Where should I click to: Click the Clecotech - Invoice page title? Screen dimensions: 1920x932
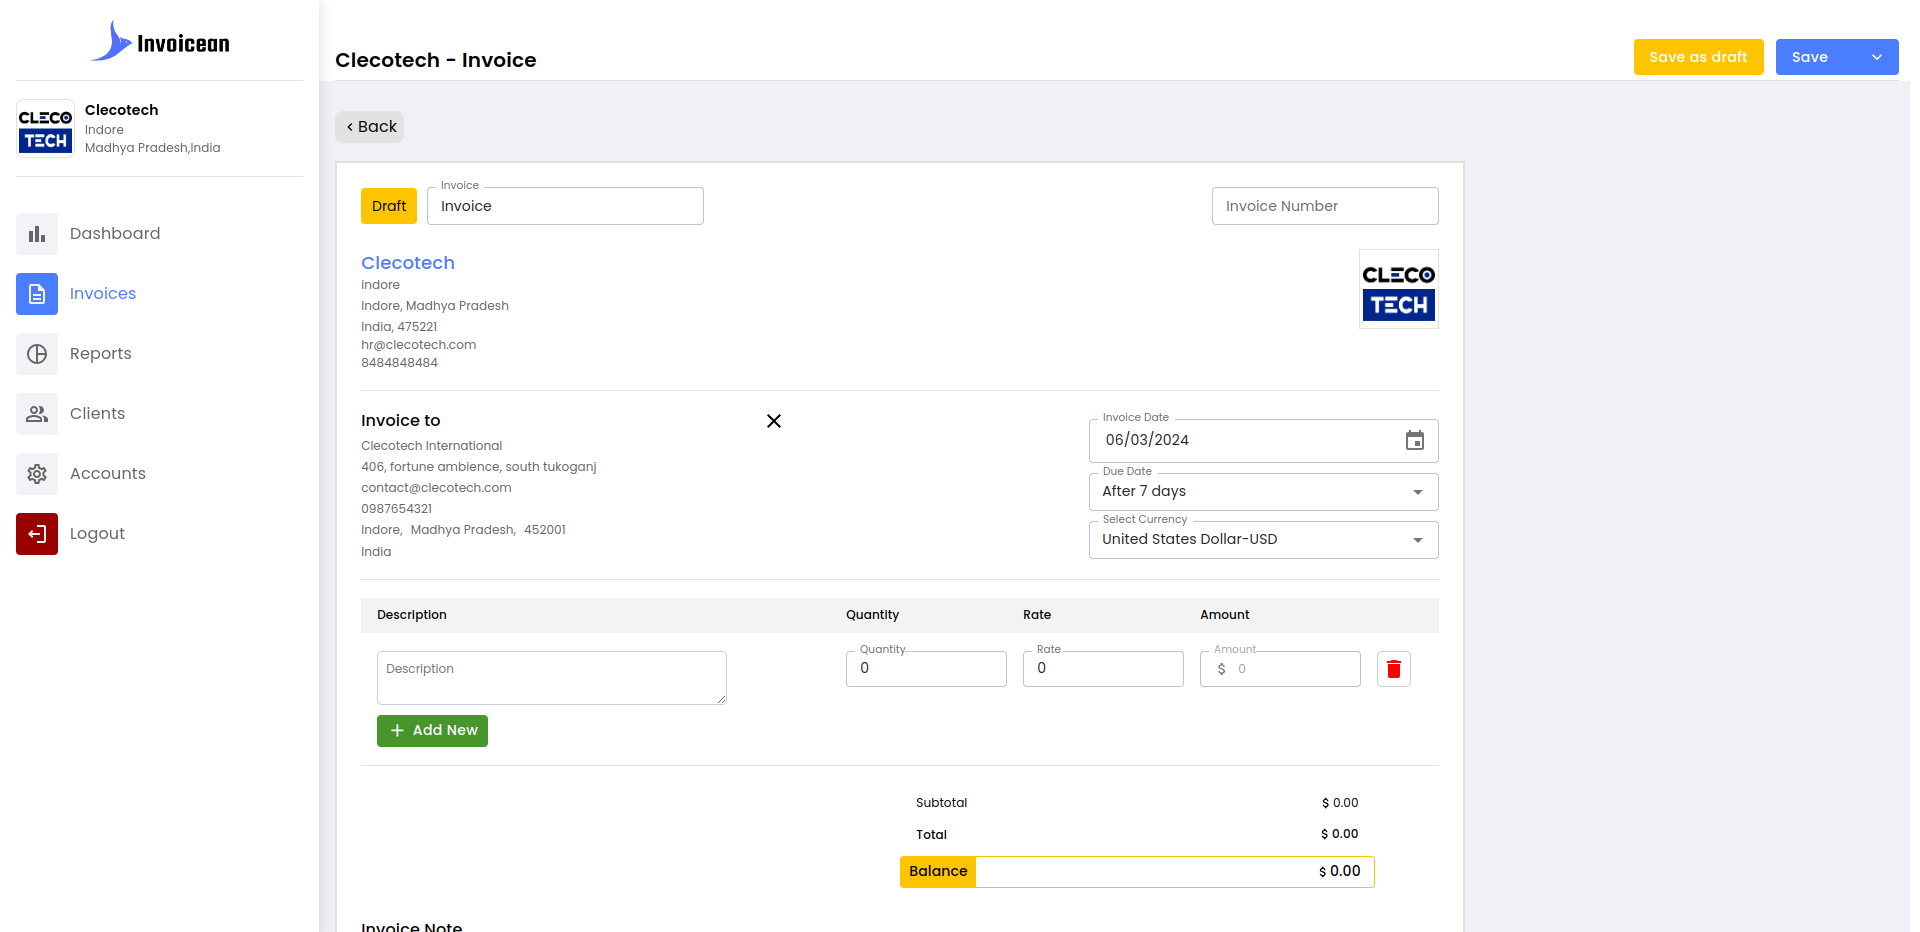(x=436, y=60)
